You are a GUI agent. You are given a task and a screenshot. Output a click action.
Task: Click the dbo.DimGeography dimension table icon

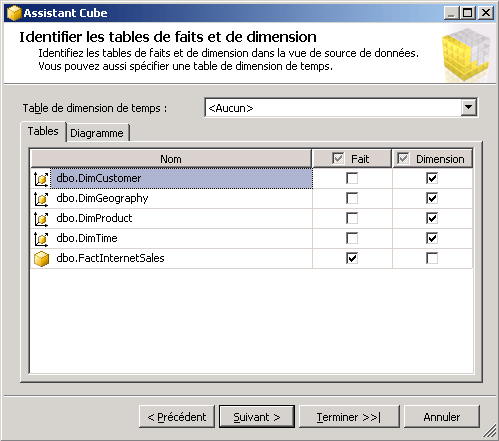point(41,199)
